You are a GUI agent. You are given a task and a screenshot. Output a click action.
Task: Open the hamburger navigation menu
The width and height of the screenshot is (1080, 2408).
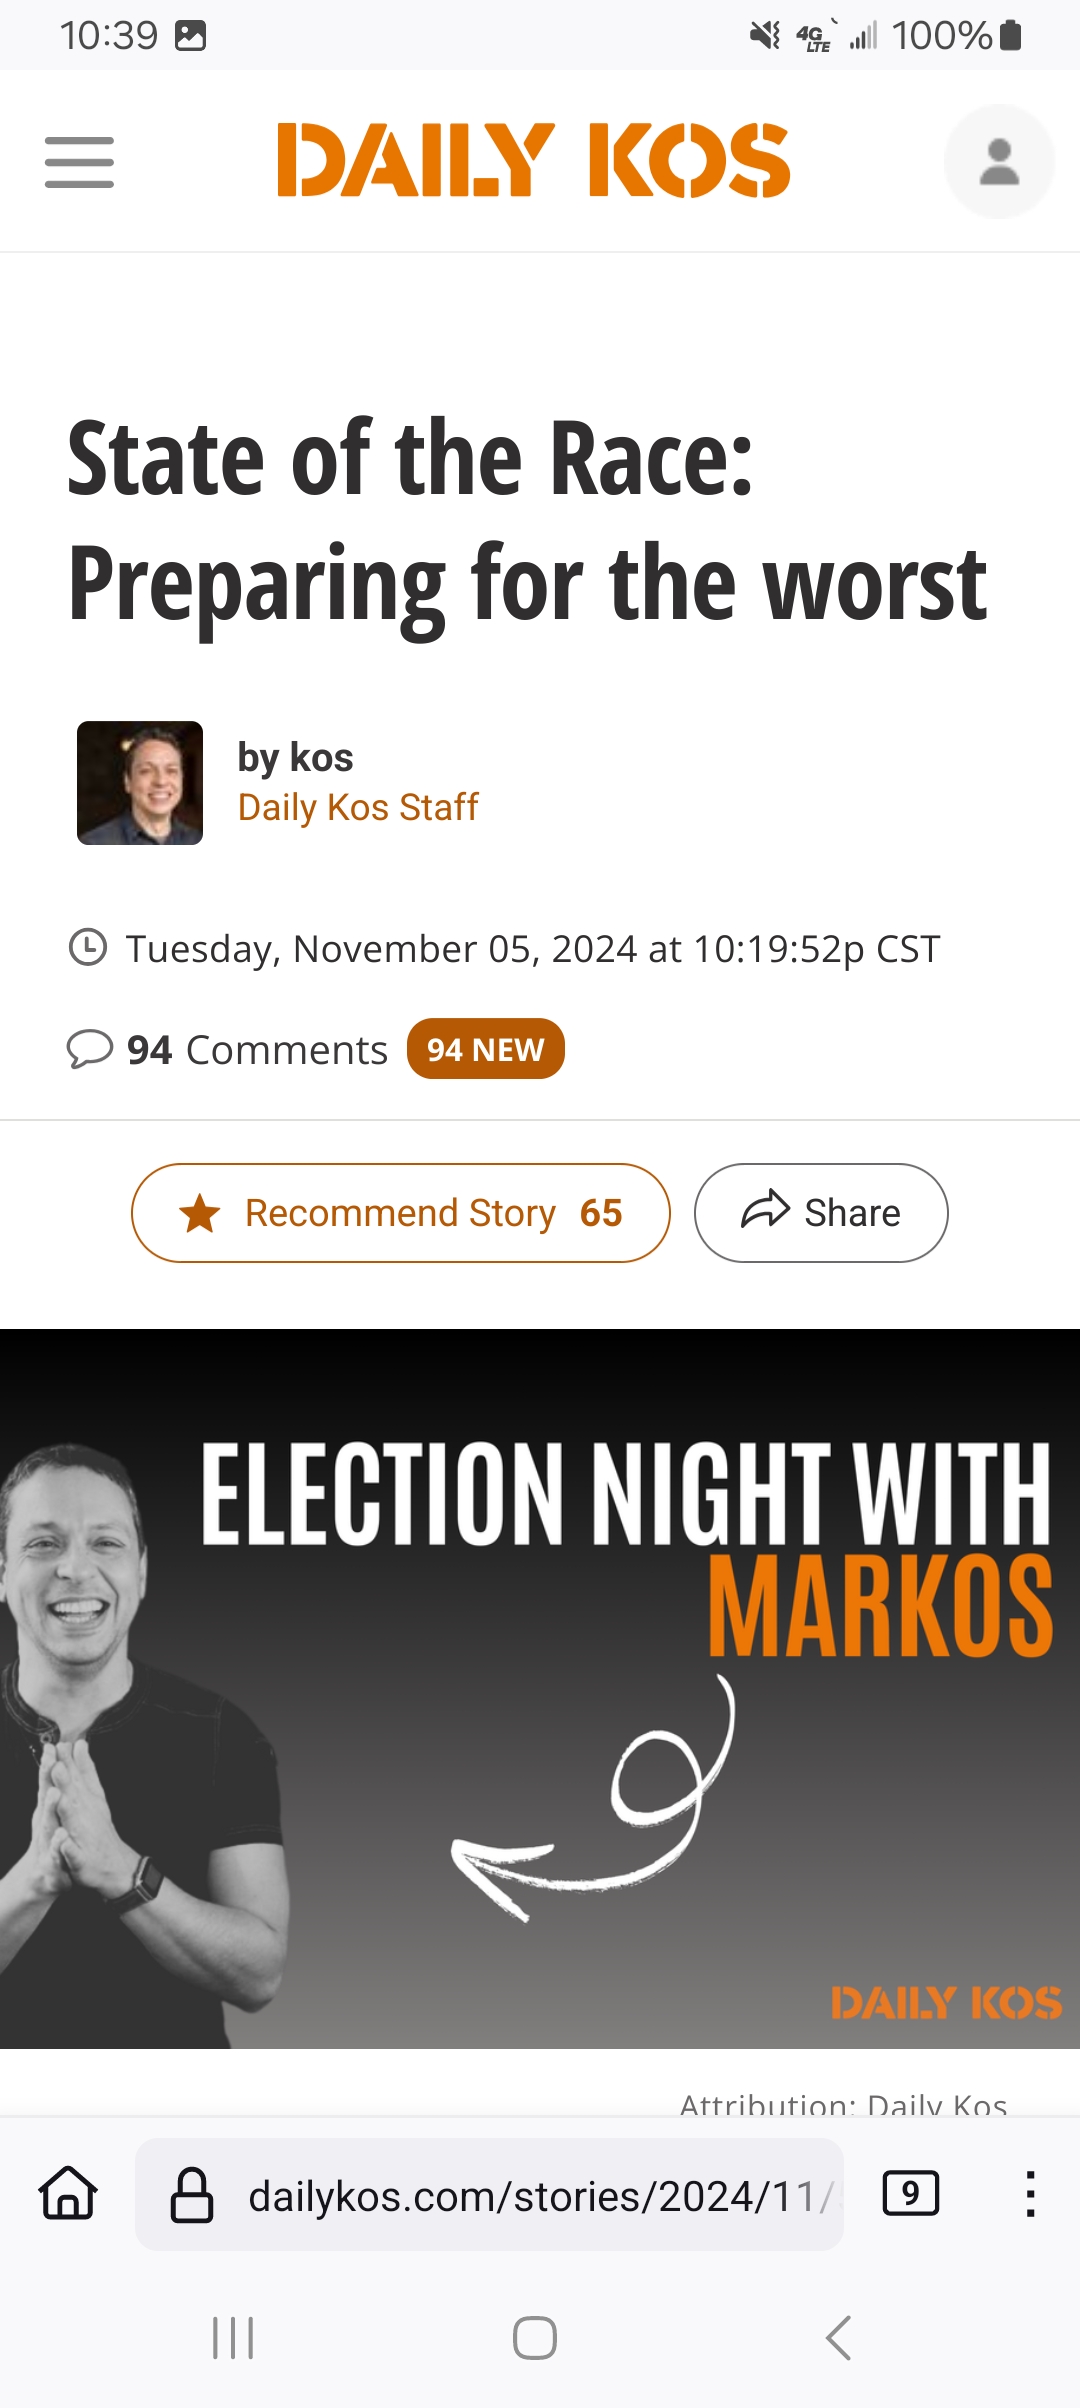pos(79,162)
